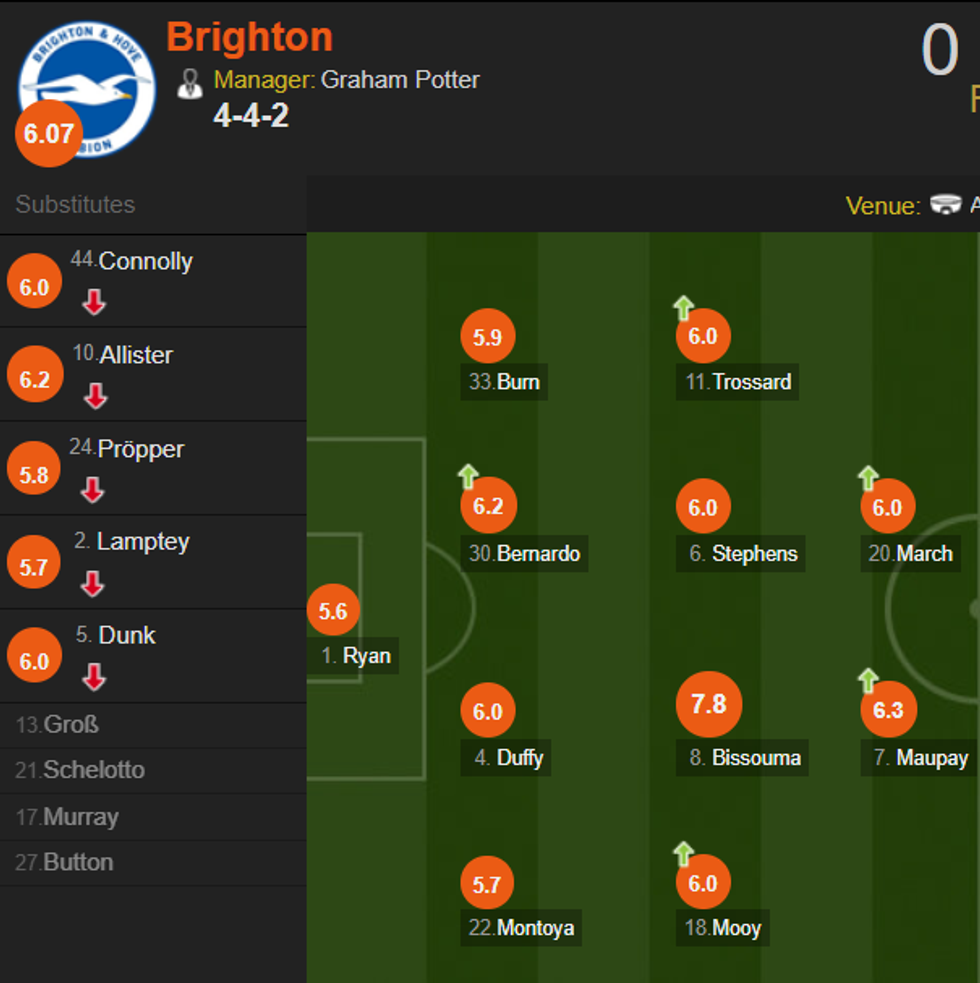
Task: Select substitute Allister in the list
Action: 136,355
